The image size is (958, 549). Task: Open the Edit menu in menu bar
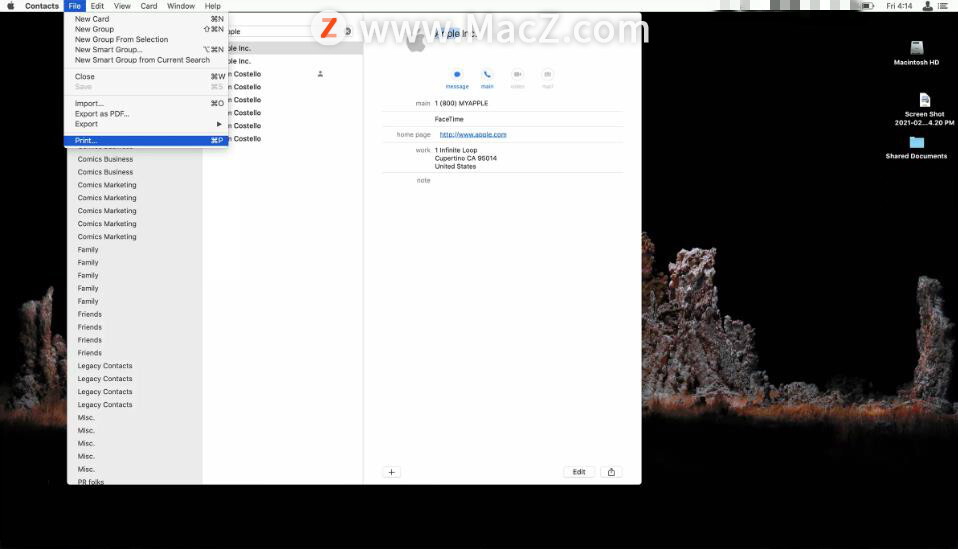[x=97, y=6]
